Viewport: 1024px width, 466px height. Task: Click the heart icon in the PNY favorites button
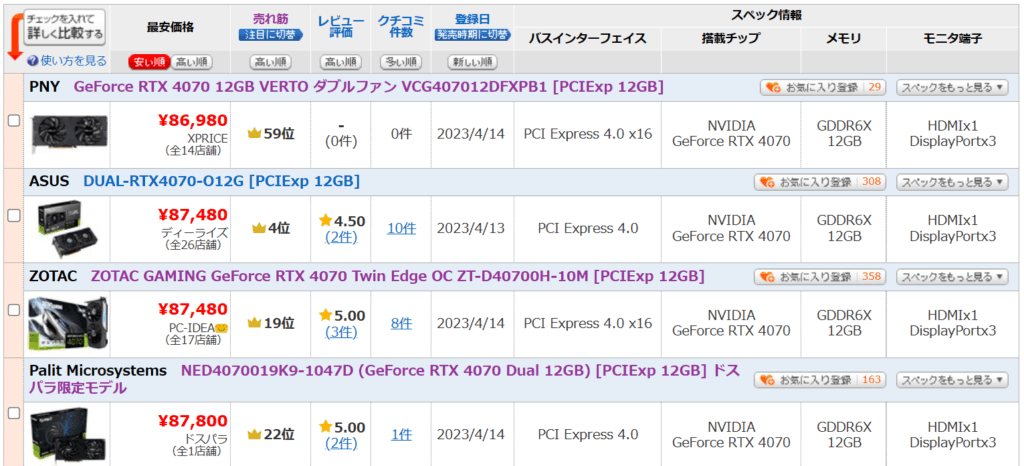click(775, 87)
